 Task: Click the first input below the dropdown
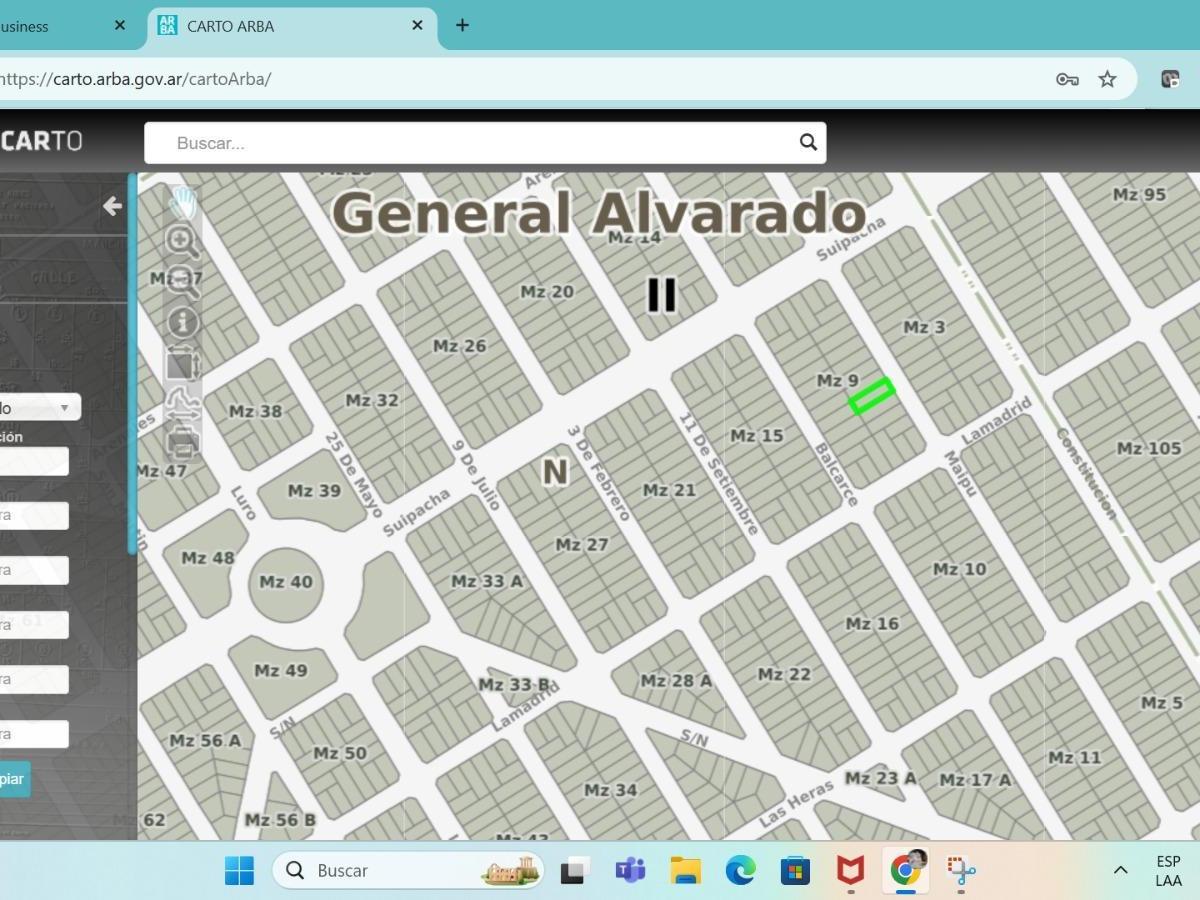[34, 461]
